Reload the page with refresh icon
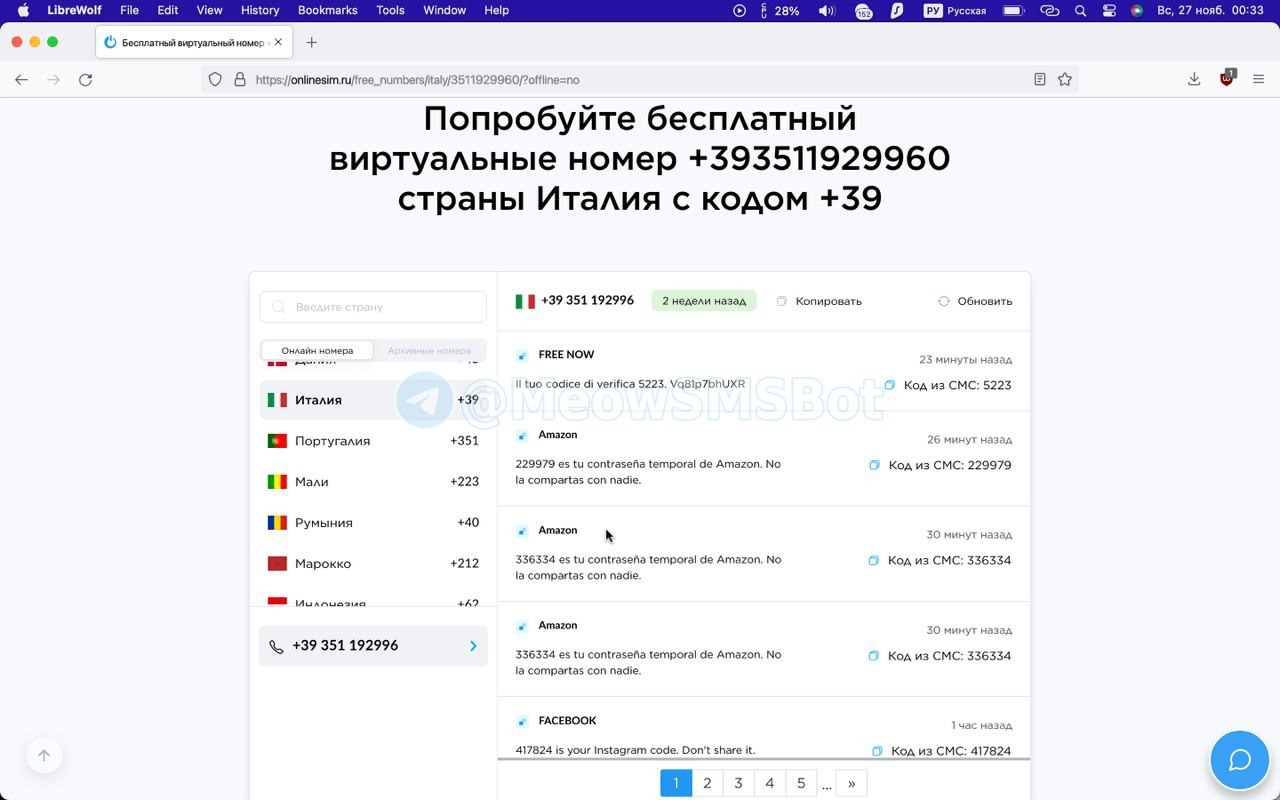 (x=86, y=80)
